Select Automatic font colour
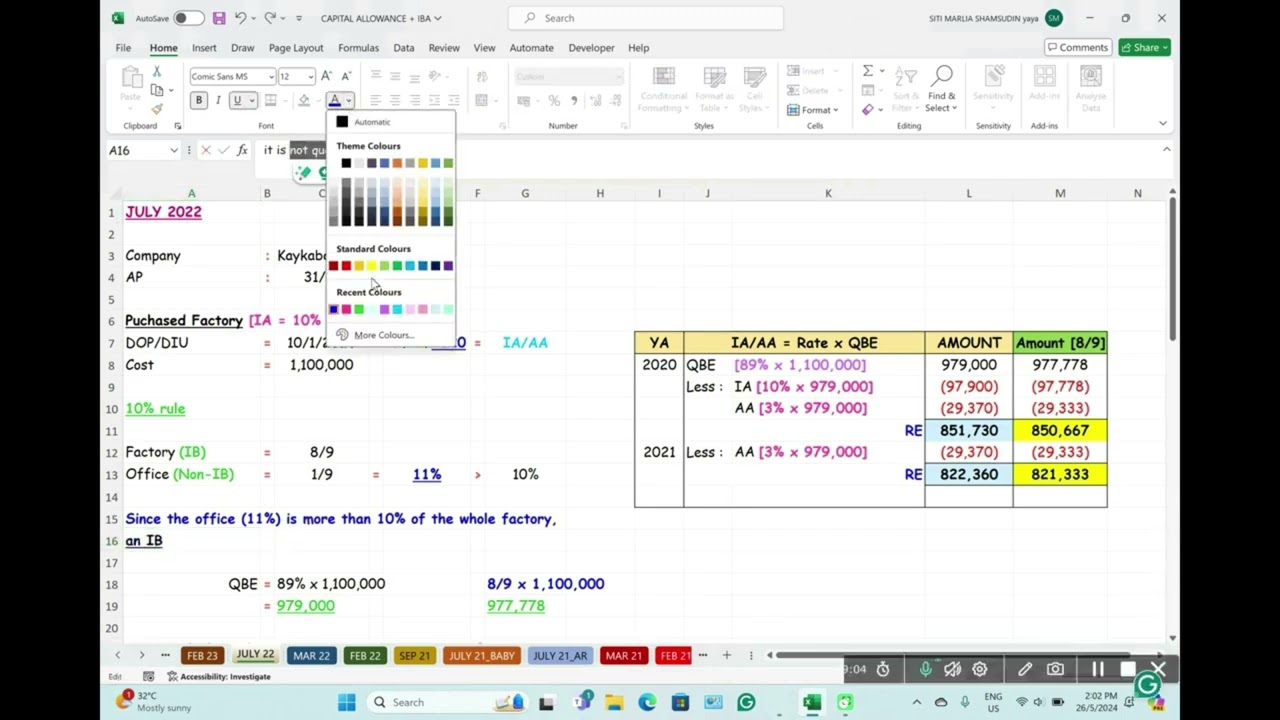Image resolution: width=1280 pixels, height=720 pixels. (x=371, y=122)
